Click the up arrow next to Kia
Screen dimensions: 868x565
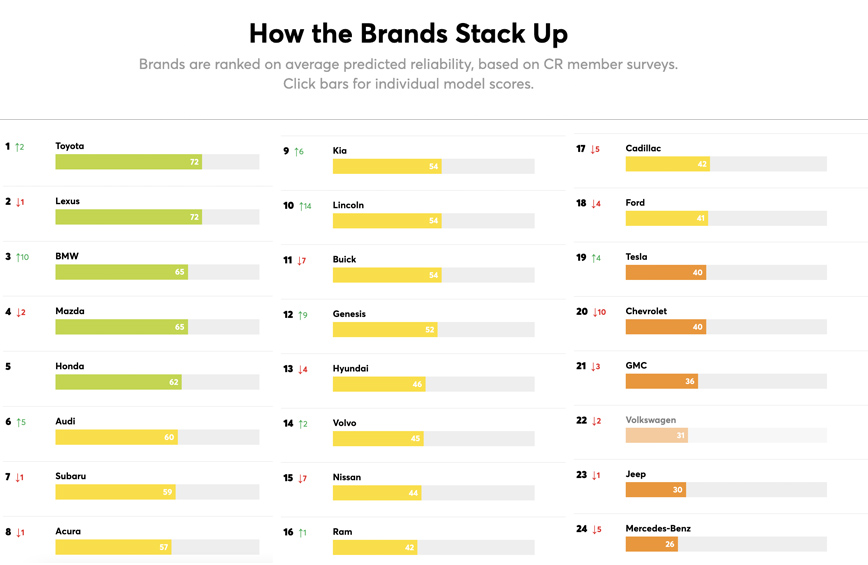(296, 152)
